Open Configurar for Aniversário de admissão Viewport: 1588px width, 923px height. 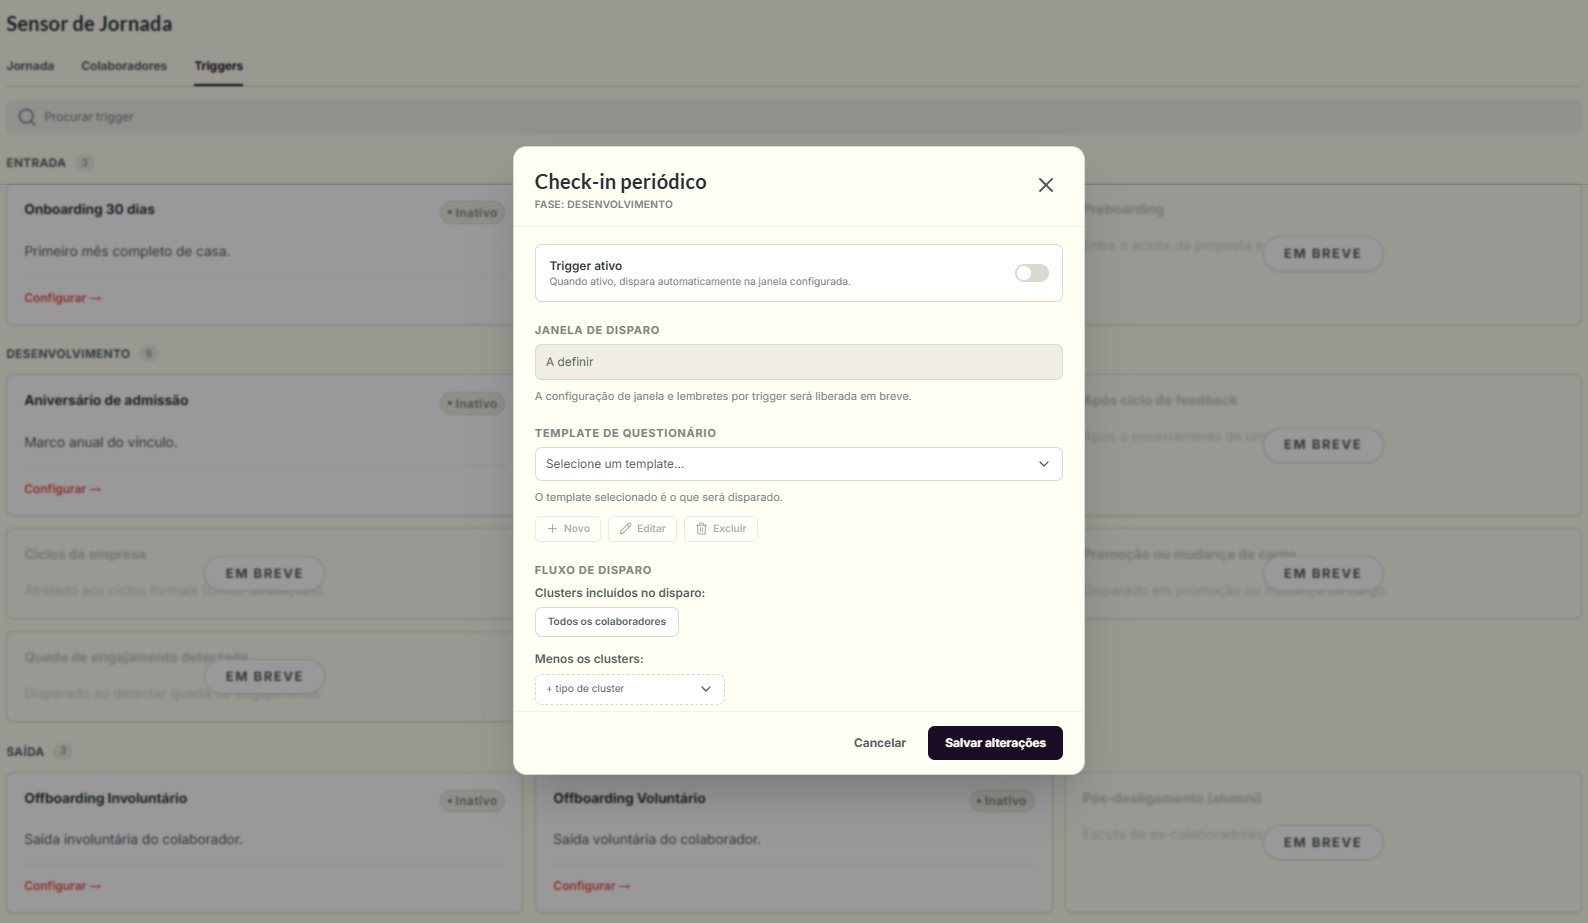[62, 489]
